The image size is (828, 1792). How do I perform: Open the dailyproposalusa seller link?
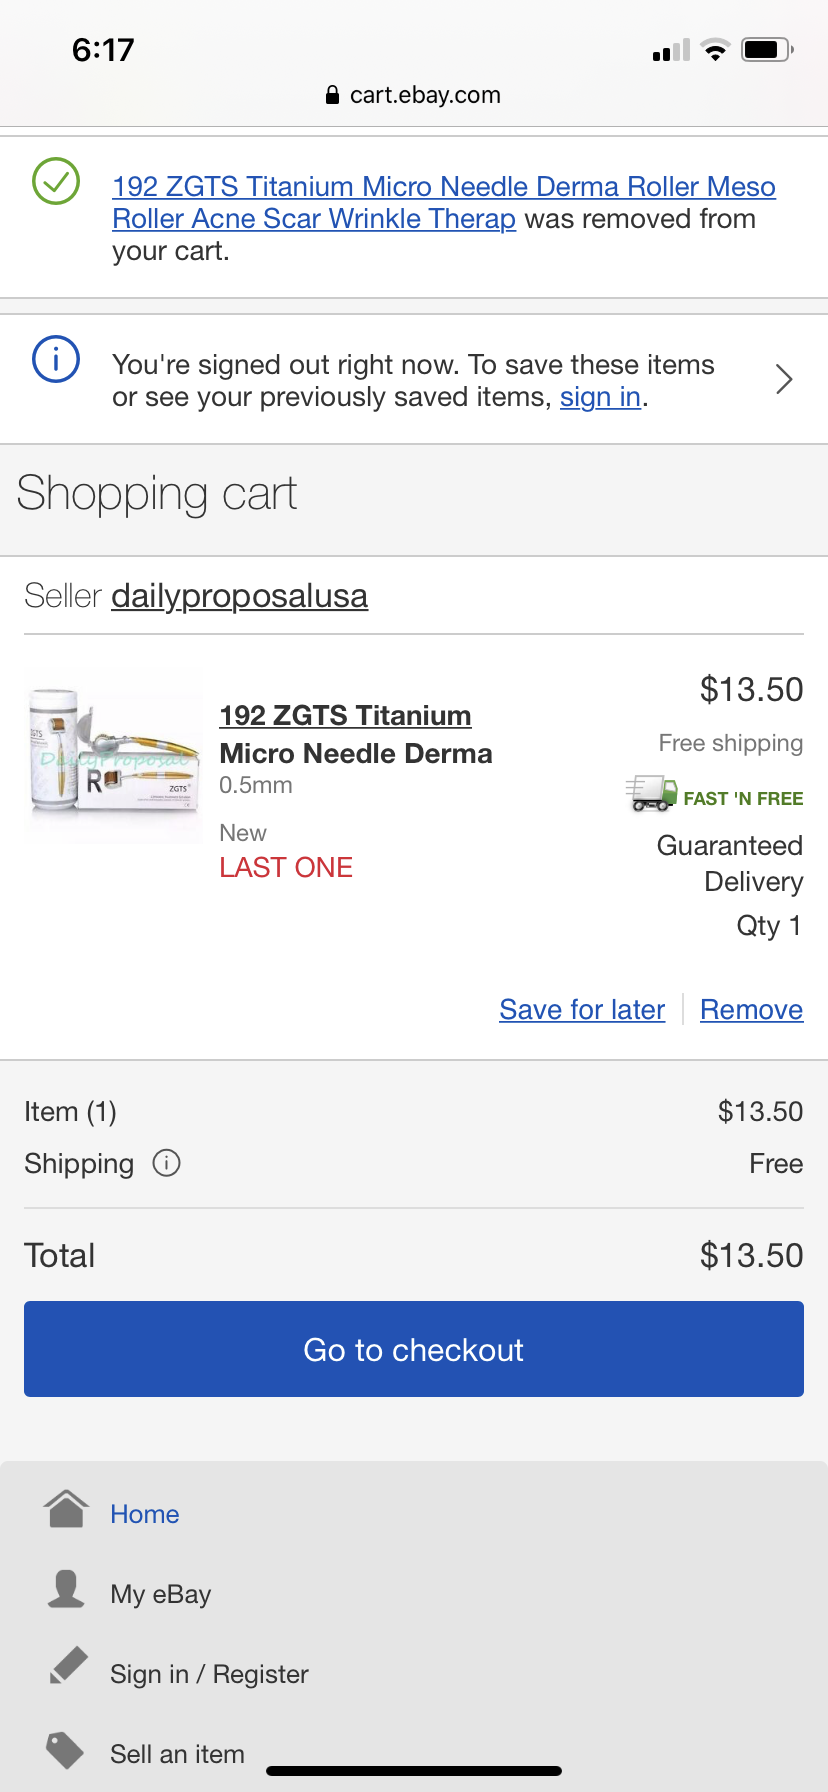[239, 596]
